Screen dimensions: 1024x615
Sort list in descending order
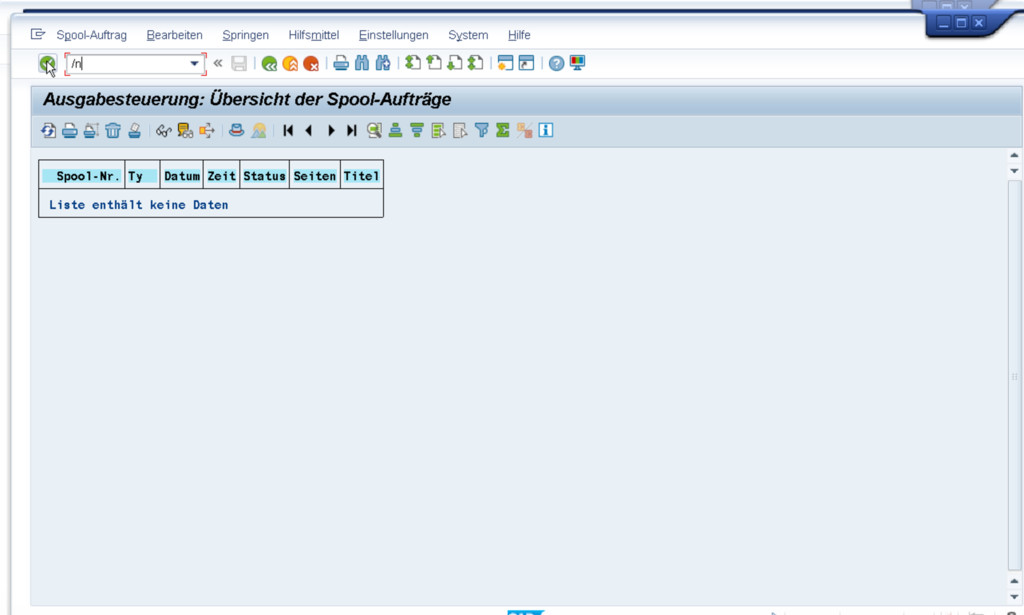tap(417, 130)
